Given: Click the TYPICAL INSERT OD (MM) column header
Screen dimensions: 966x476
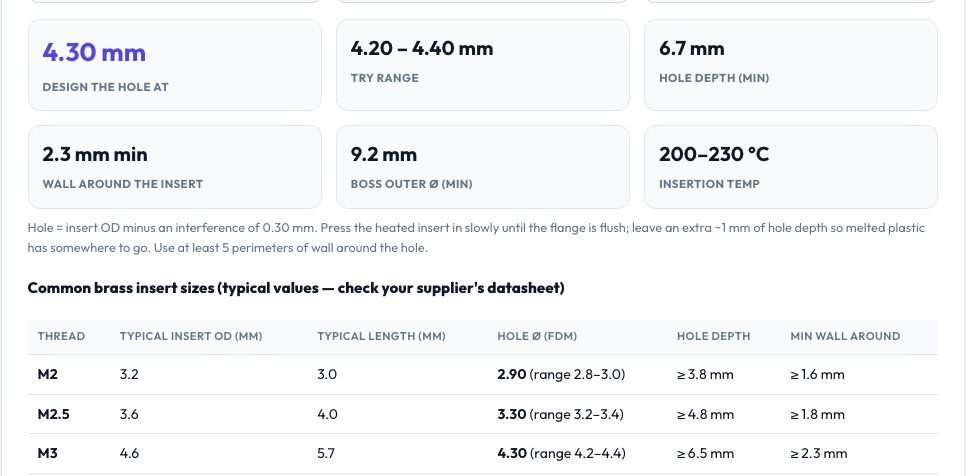Looking at the screenshot, I should pyautogui.click(x=191, y=336).
